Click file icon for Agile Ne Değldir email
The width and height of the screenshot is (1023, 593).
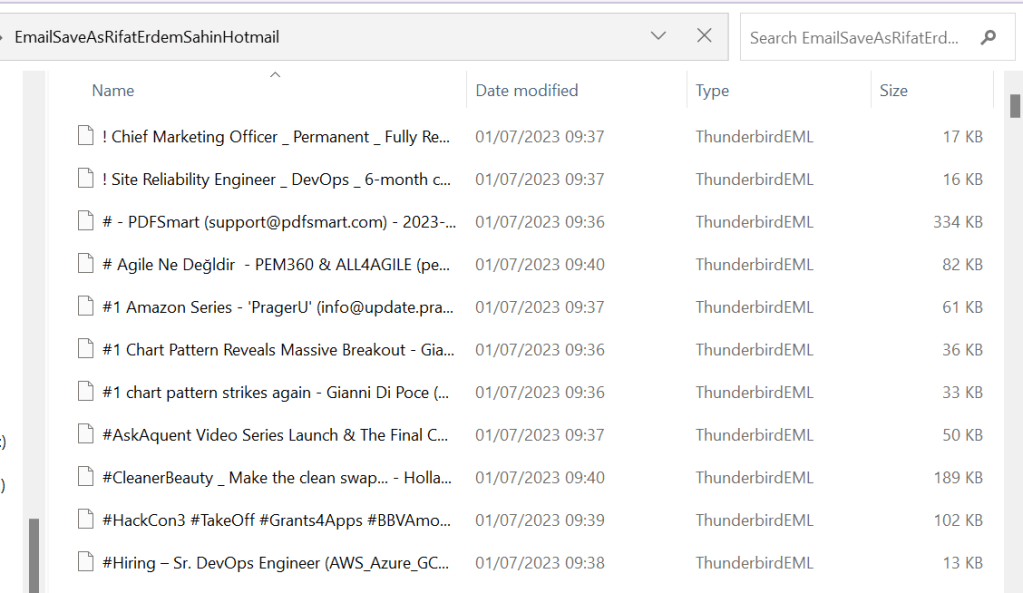pyautogui.click(x=85, y=264)
